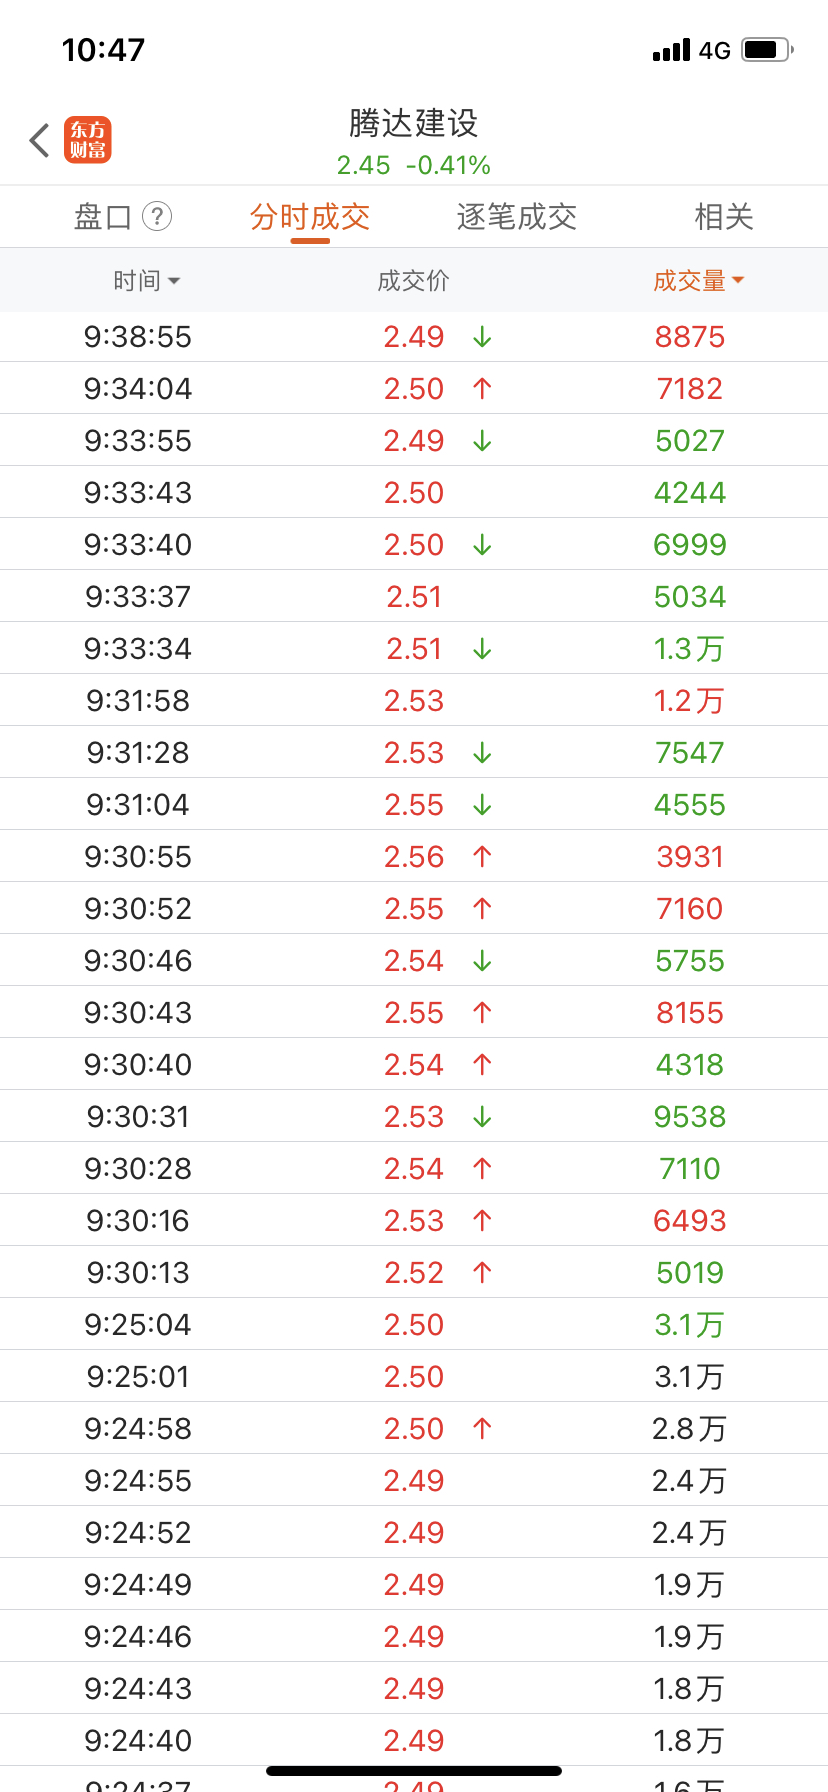Tap the 成交价 column header
The image size is (828, 1792).
(x=413, y=281)
